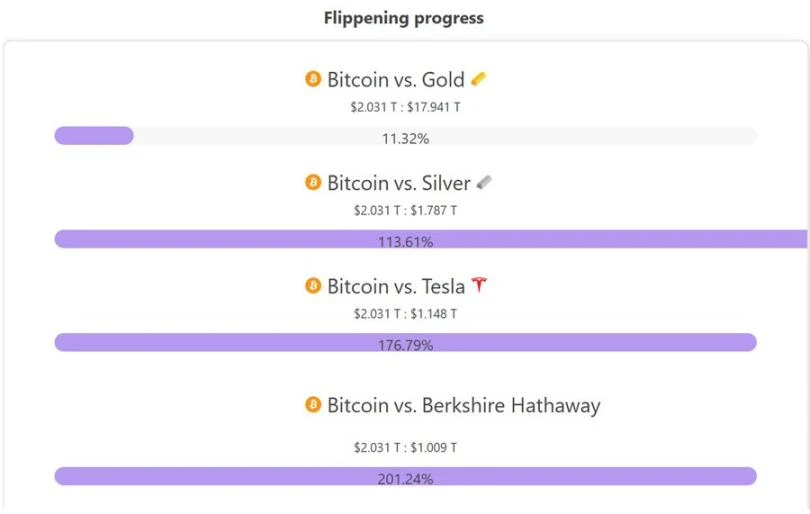Click the Bitcoin vs. Tesla progress bar

click(x=405, y=343)
